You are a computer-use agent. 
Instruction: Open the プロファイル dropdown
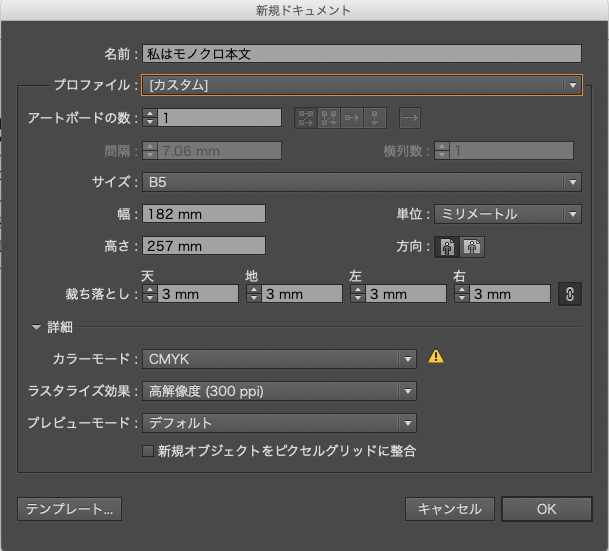click(362, 85)
